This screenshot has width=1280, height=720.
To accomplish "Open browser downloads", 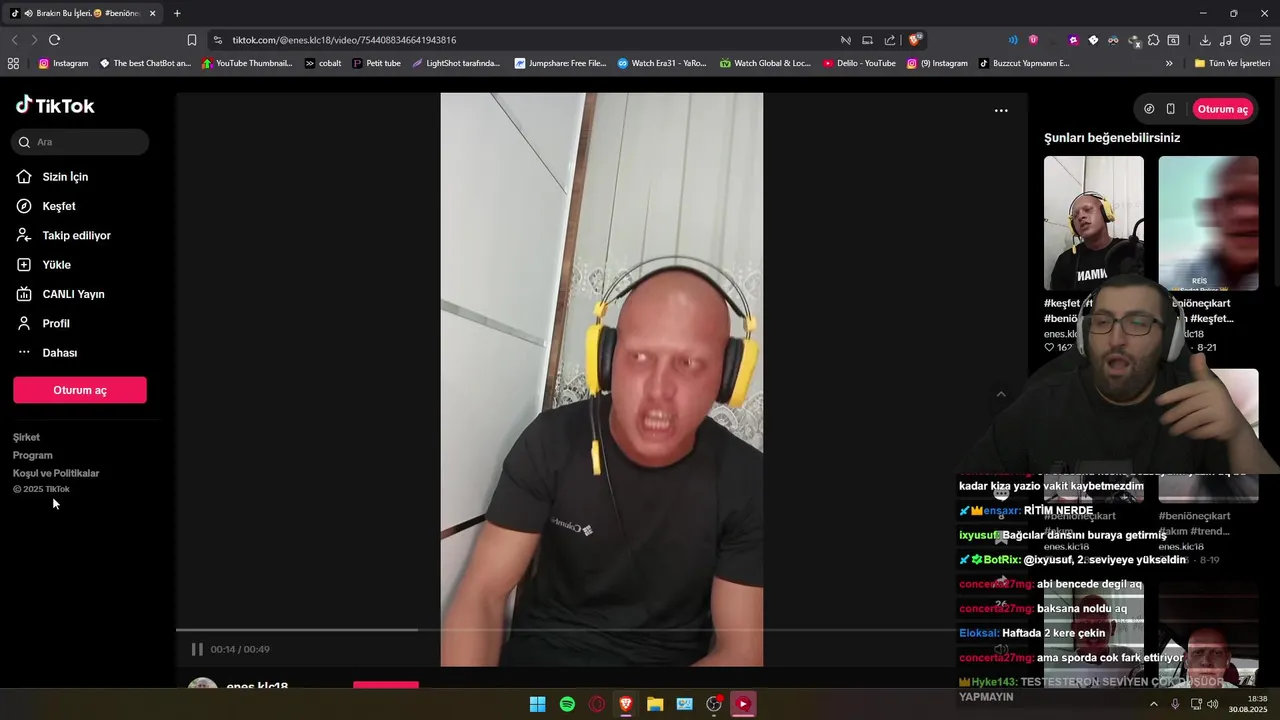I will coord(1205,40).
